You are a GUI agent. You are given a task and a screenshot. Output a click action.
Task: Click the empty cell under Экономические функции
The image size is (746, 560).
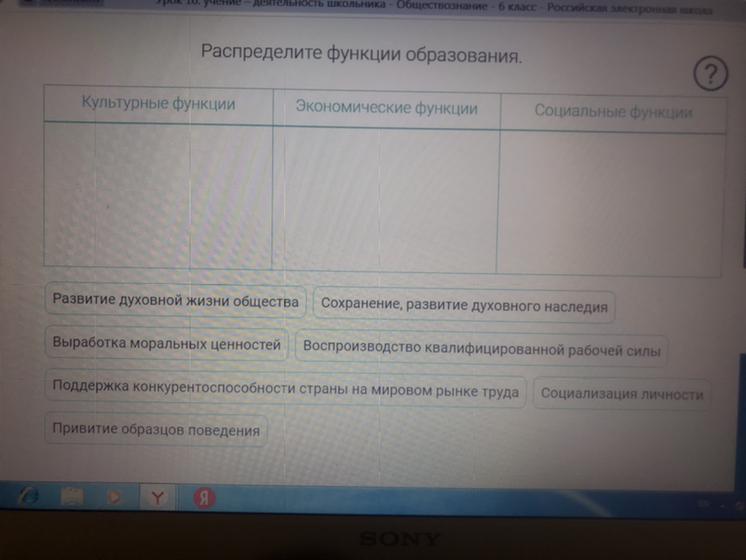tap(385, 200)
